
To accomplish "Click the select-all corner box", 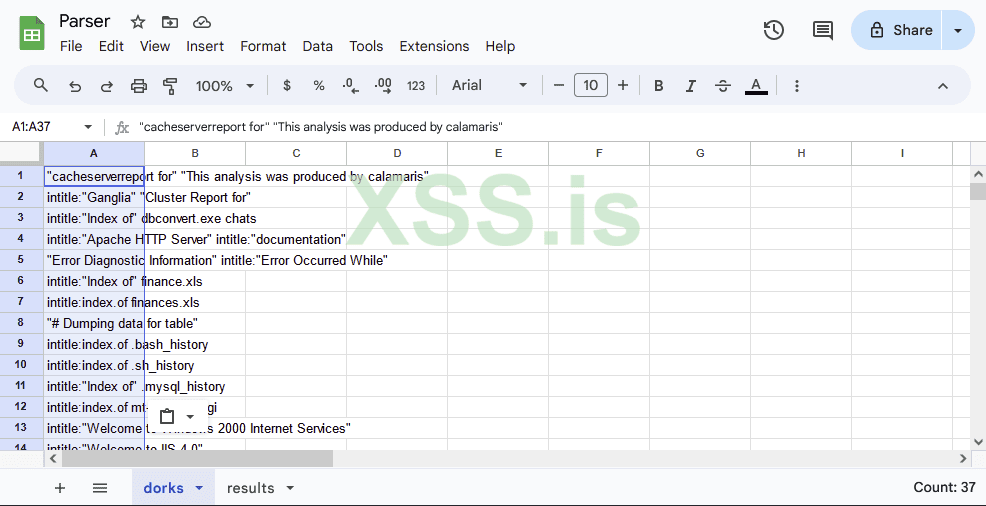I will tap(21, 153).
